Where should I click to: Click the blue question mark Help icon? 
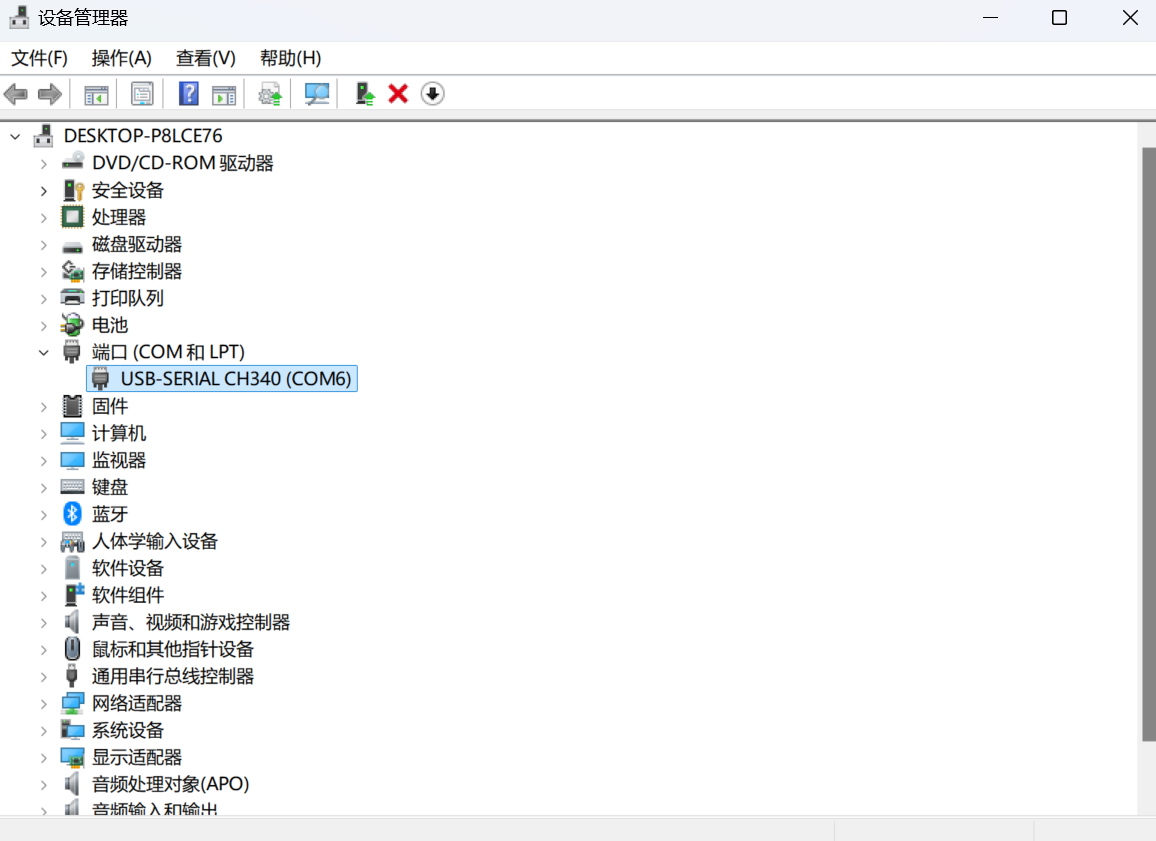coord(189,94)
